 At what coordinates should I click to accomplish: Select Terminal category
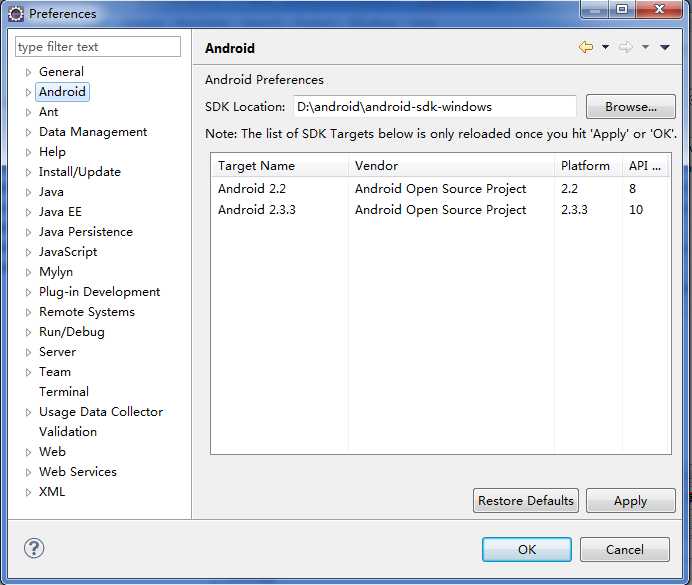(x=64, y=392)
